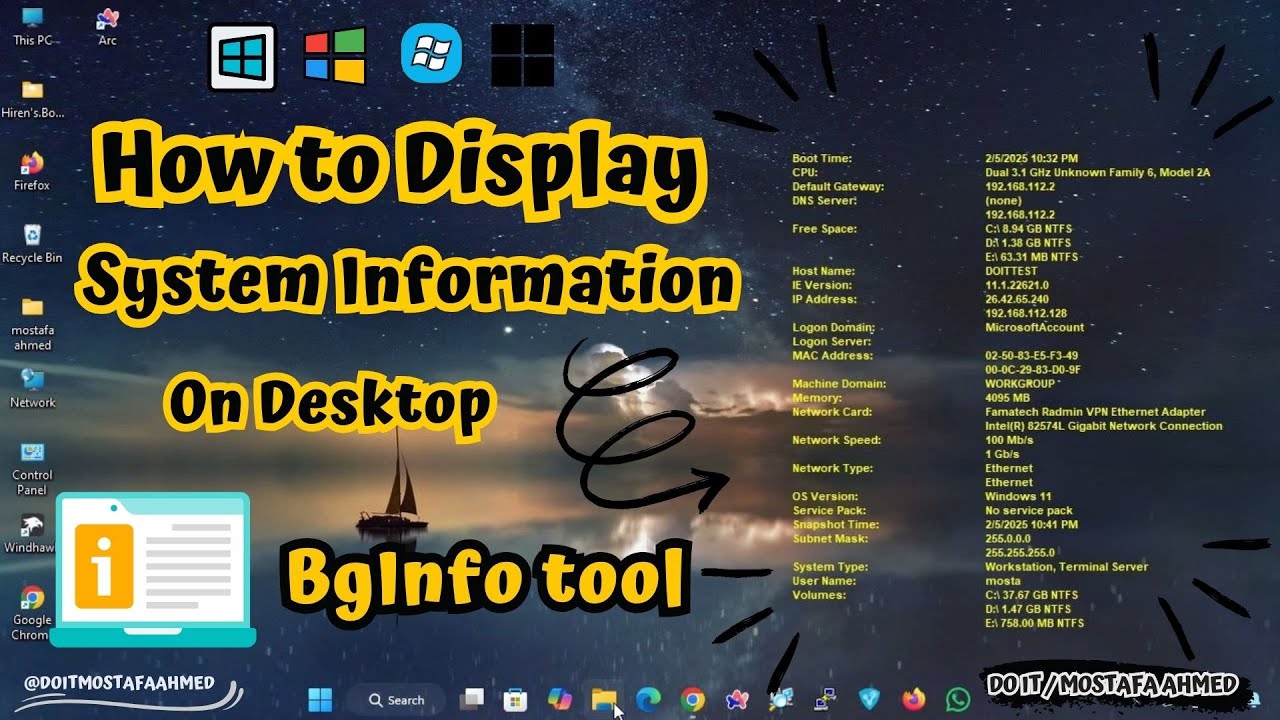Click the user name value "mosta"

(x=1003, y=581)
